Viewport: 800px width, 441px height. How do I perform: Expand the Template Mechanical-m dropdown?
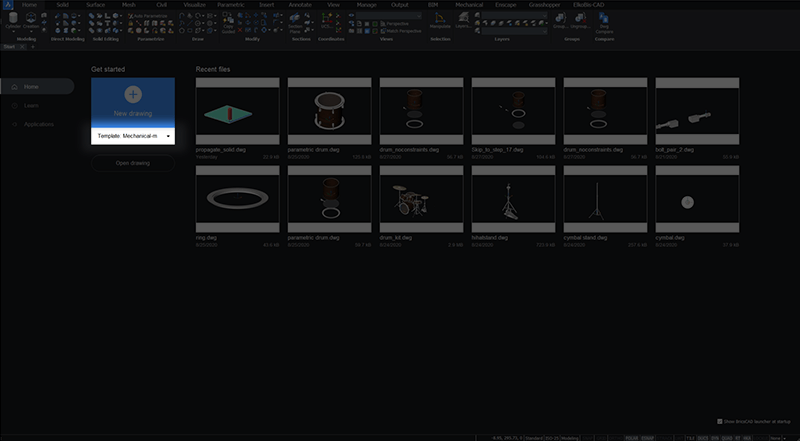click(x=169, y=135)
